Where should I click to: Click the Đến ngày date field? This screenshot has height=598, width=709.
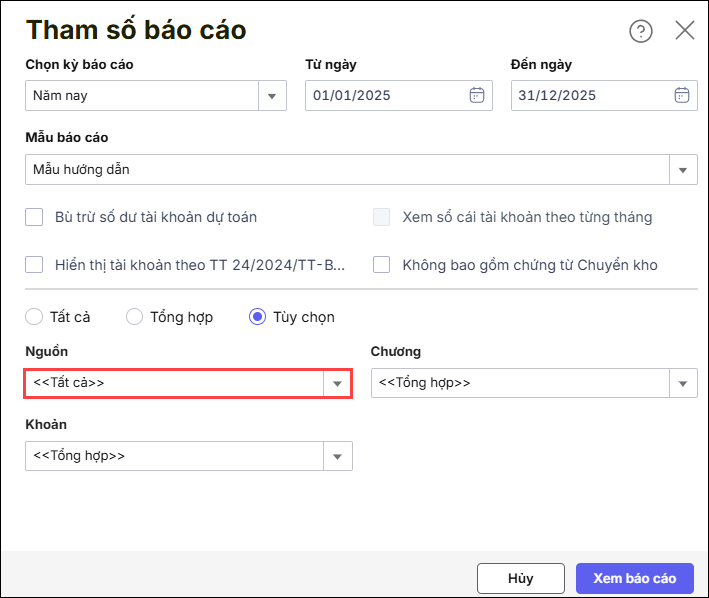point(590,96)
